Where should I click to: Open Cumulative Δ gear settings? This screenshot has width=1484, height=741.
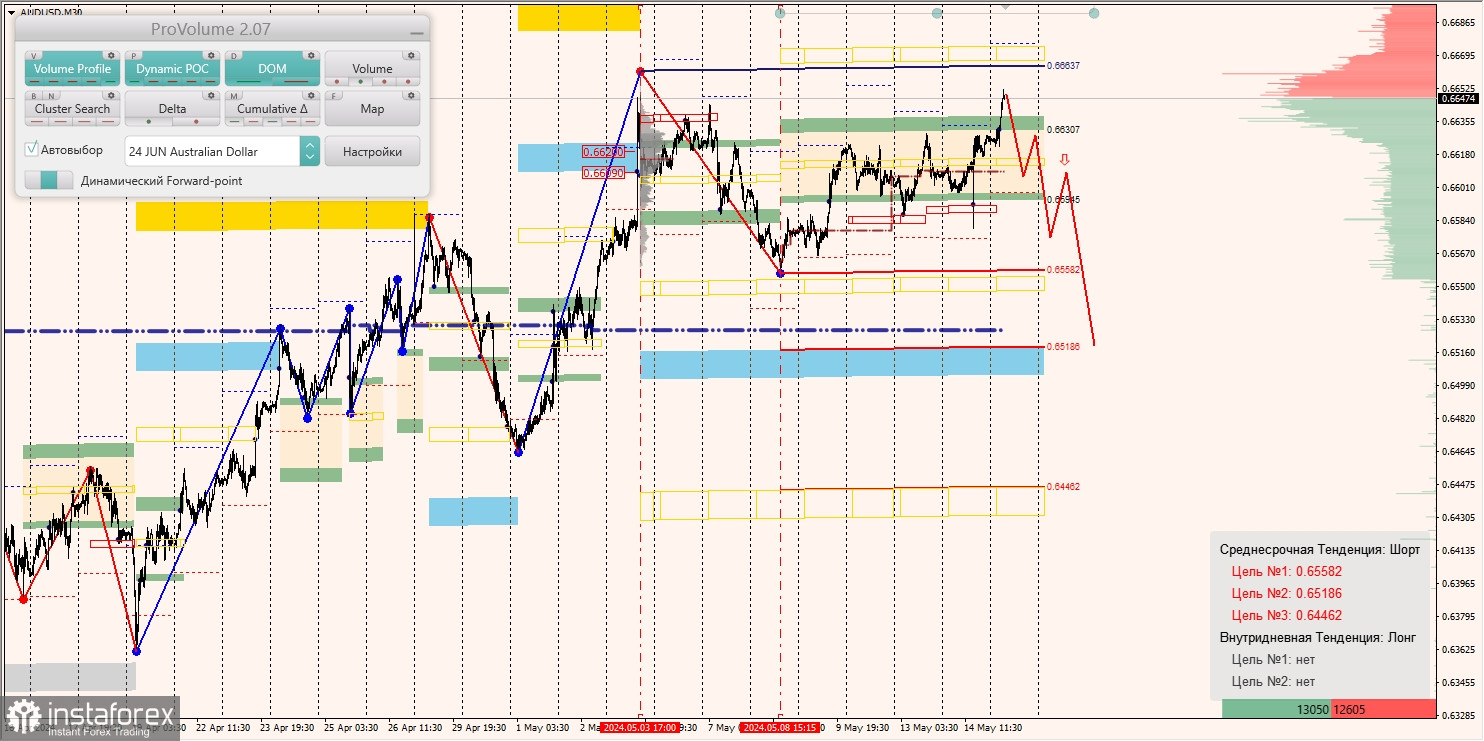pyautogui.click(x=311, y=95)
